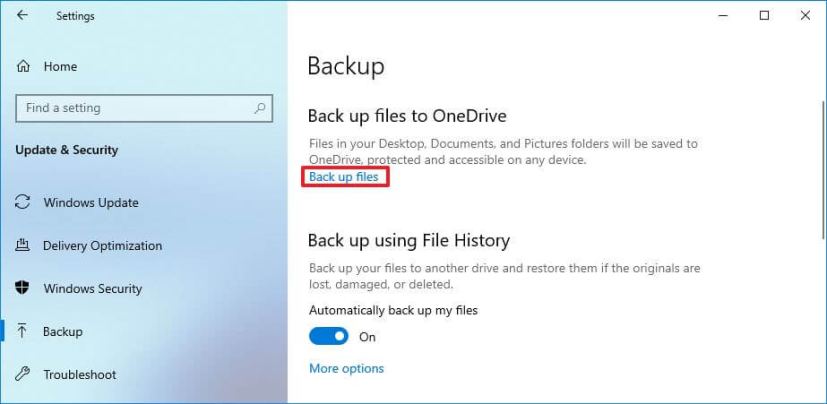Image resolution: width=827 pixels, height=404 pixels.
Task: Click the back arrow icon
Action: pyautogui.click(x=22, y=15)
